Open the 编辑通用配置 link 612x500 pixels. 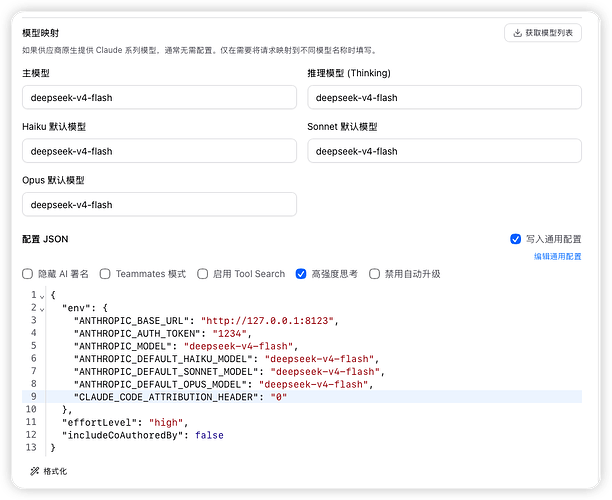(557, 256)
